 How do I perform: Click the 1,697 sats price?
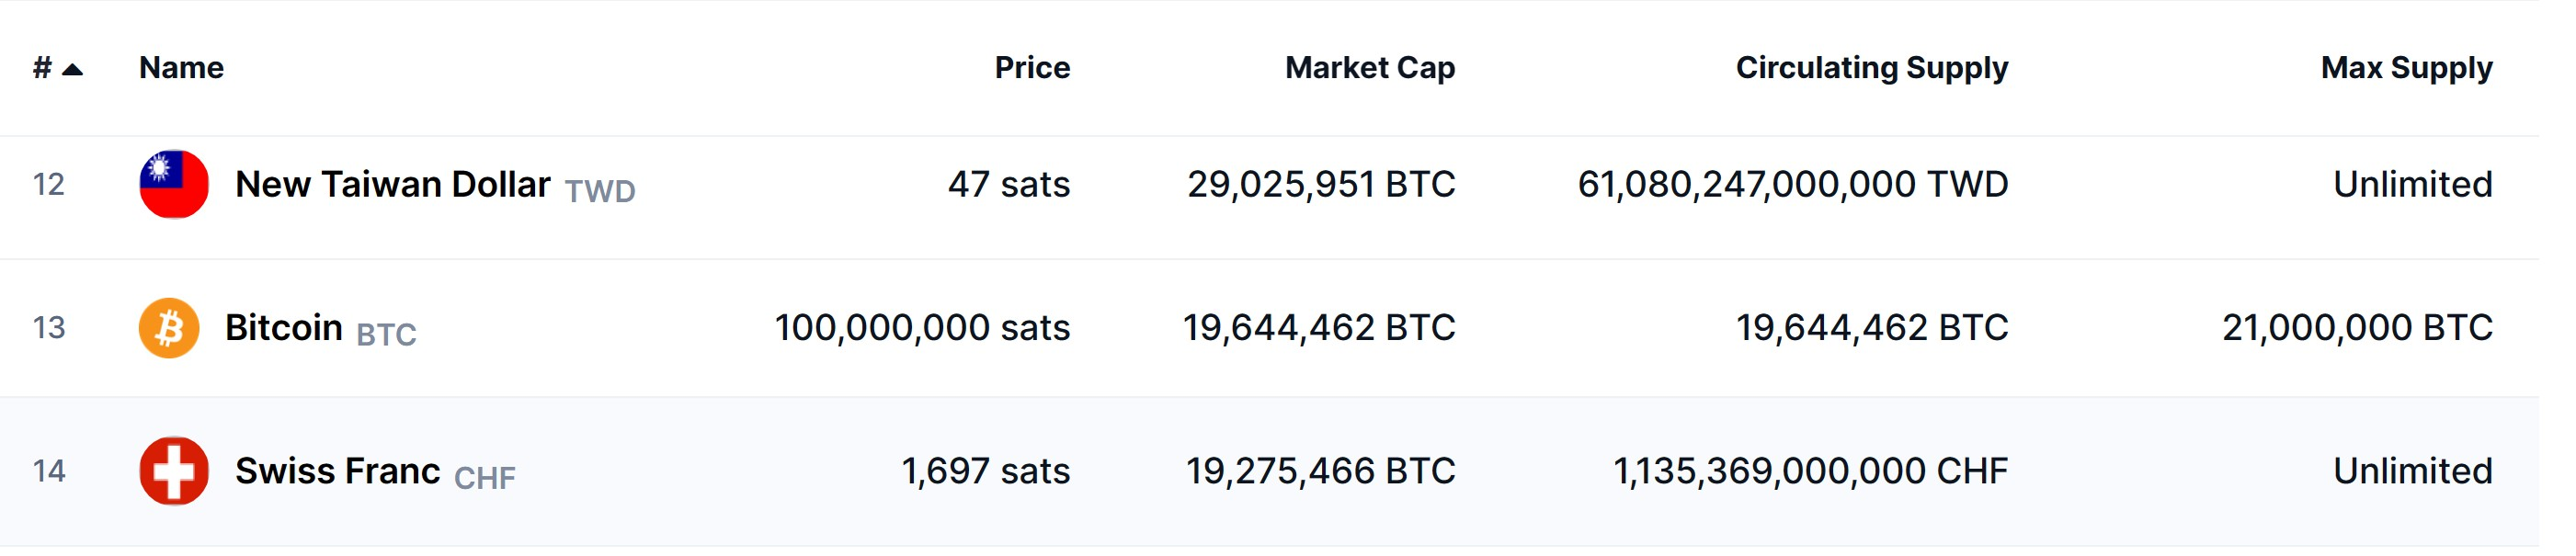point(985,471)
